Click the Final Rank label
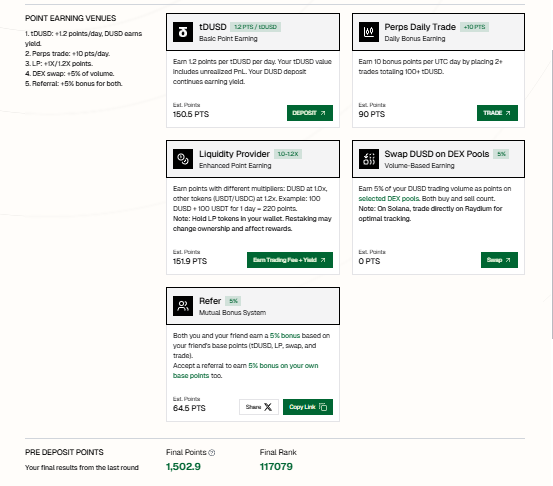This screenshot has width=553, height=486. 278,452
